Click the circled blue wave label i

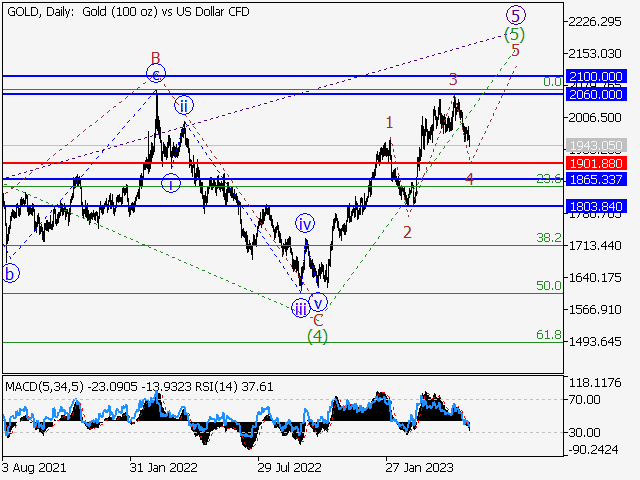[171, 183]
